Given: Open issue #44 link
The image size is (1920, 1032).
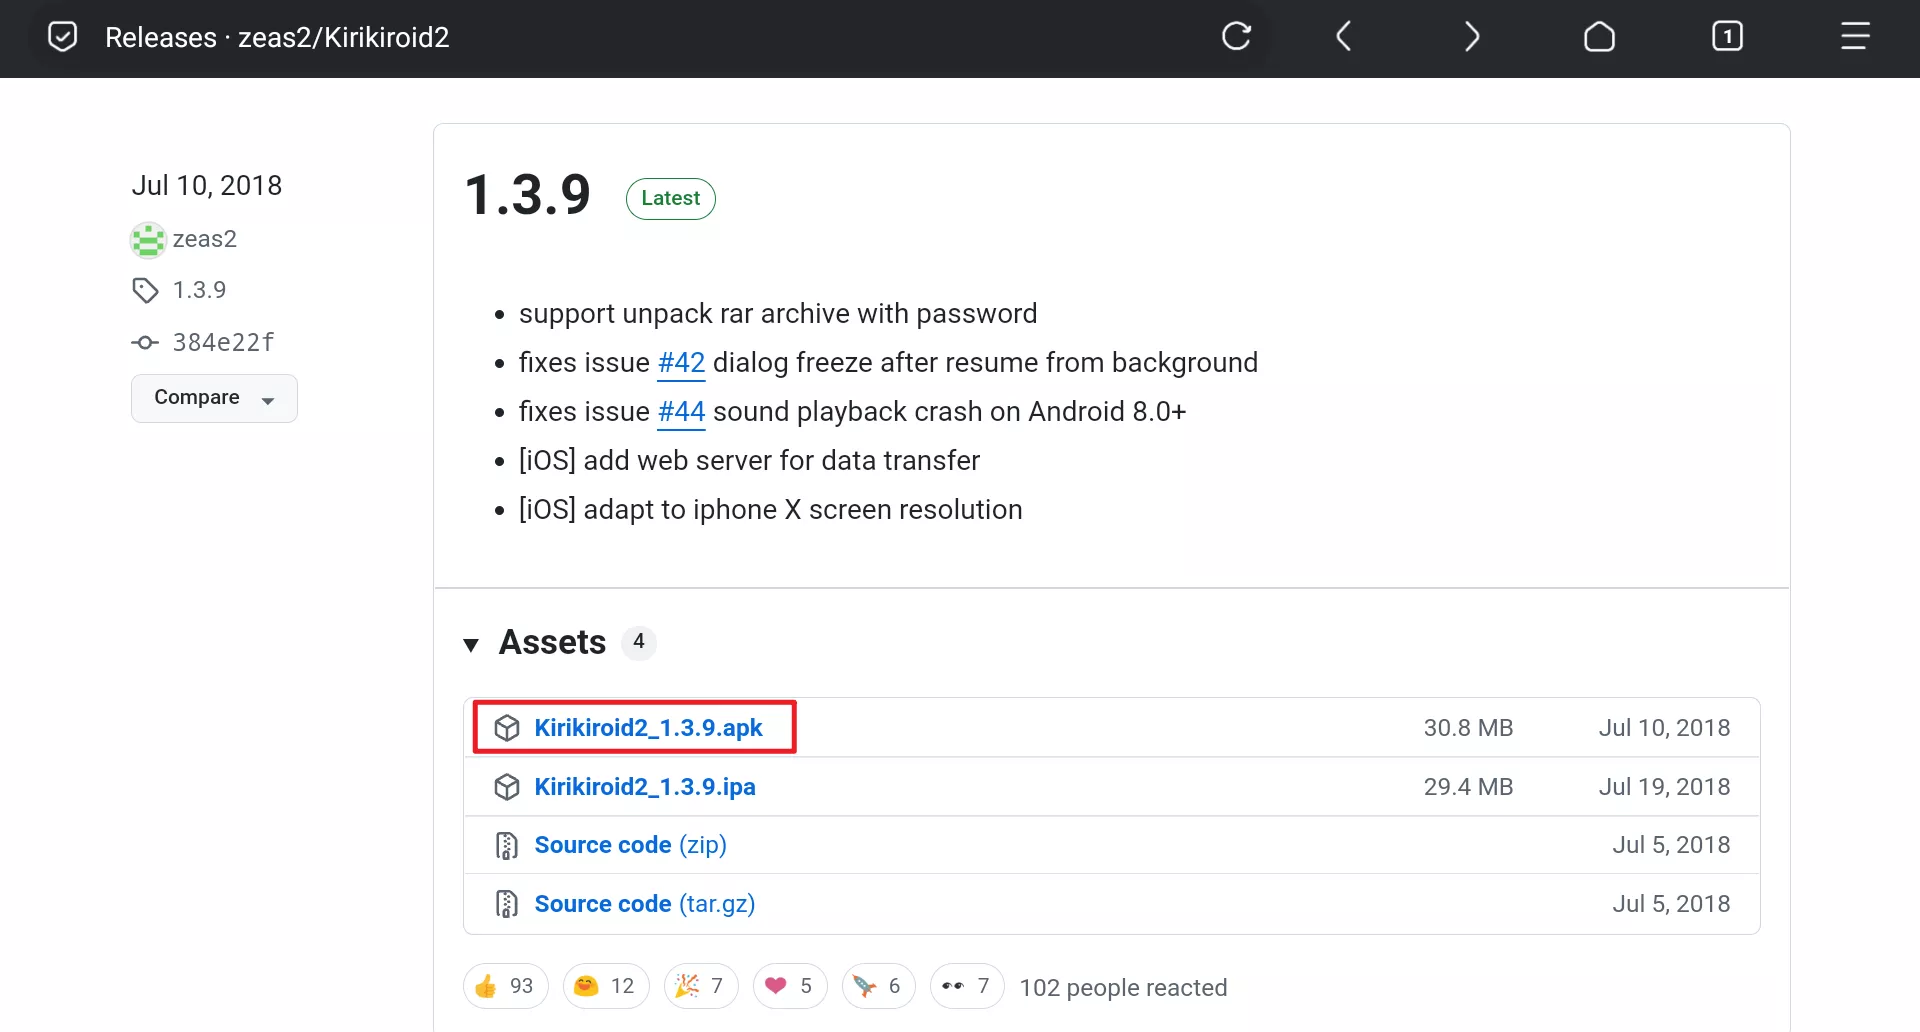Looking at the screenshot, I should point(681,412).
